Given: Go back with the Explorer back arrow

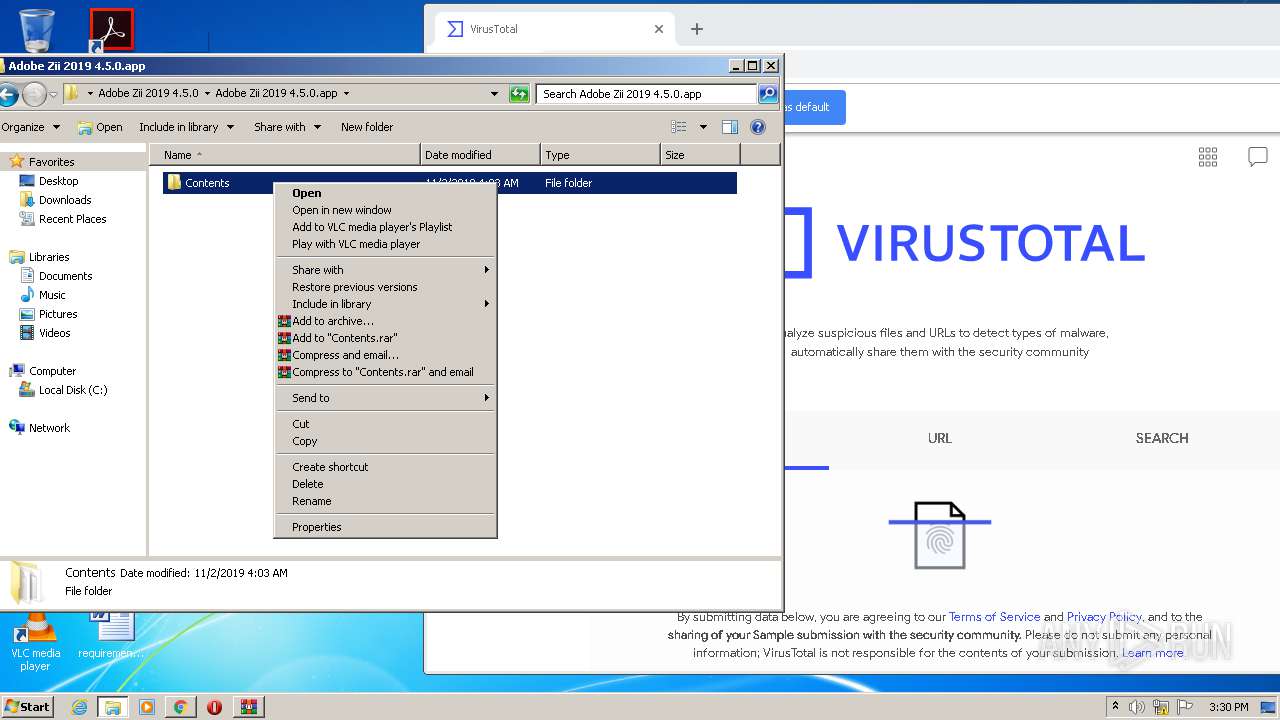Looking at the screenshot, I should (x=8, y=94).
